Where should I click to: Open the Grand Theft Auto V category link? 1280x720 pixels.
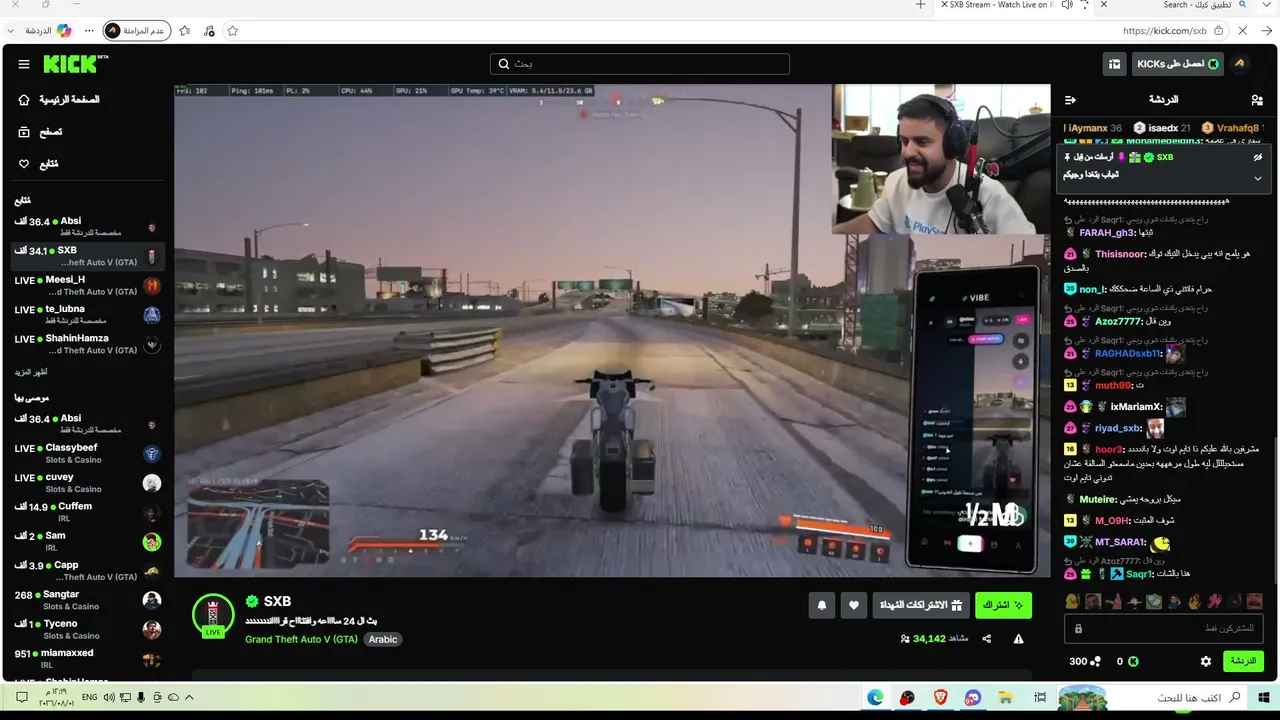[301, 639]
